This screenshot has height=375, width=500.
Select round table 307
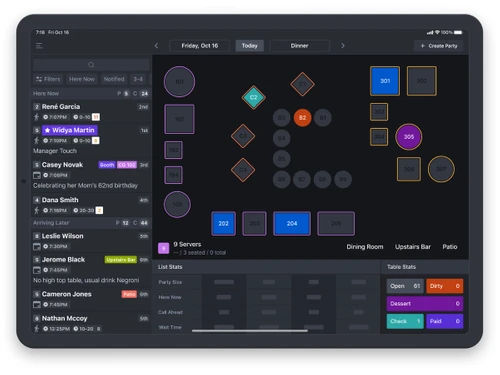pos(441,169)
